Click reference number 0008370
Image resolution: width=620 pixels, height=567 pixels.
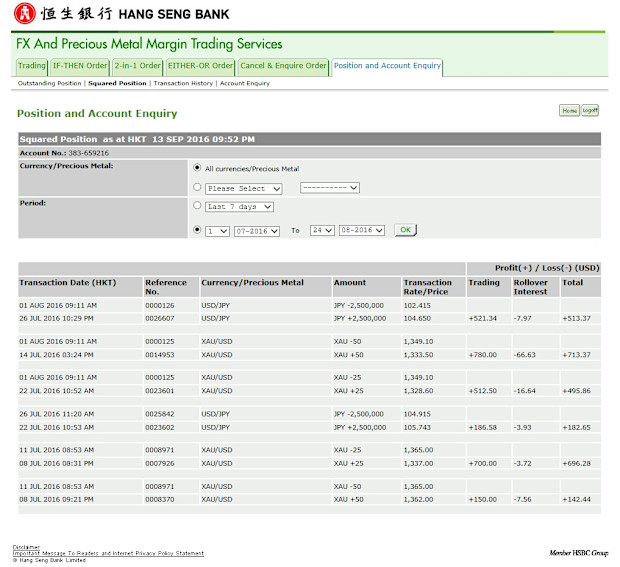[x=160, y=500]
